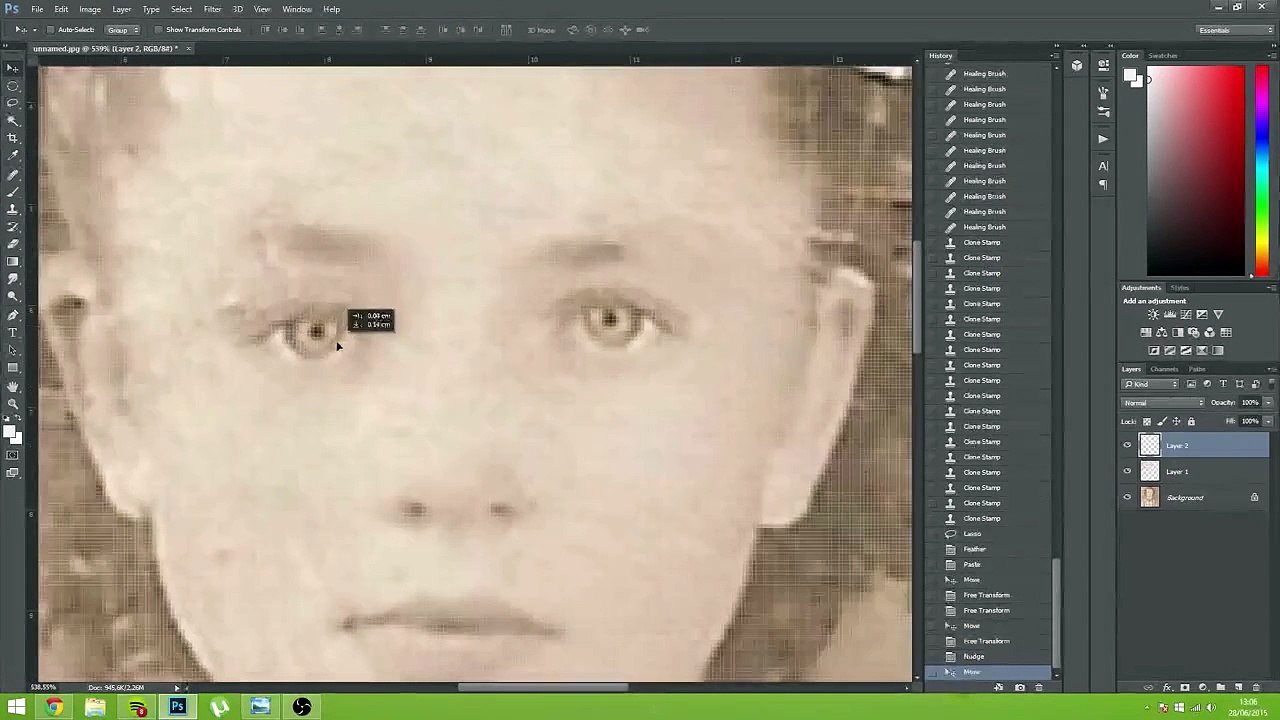Open Fill slider dropdown arrow
The width and height of the screenshot is (1280, 720).
click(x=1268, y=422)
